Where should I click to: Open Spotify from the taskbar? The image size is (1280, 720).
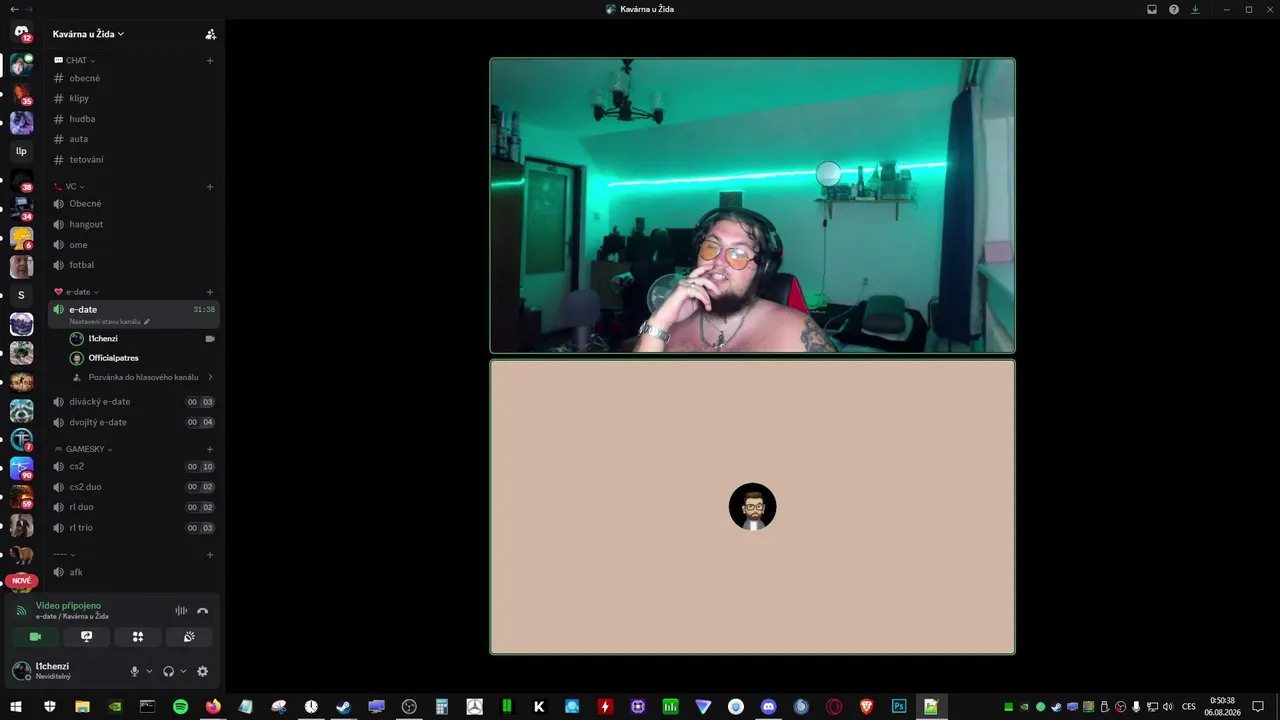pyautogui.click(x=180, y=707)
